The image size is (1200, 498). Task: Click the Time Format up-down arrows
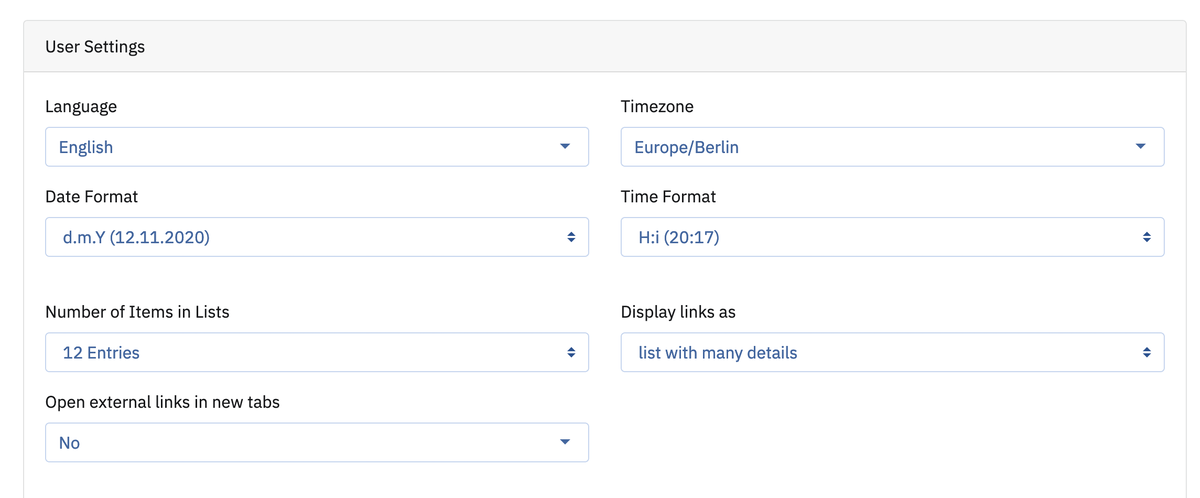click(x=1147, y=238)
